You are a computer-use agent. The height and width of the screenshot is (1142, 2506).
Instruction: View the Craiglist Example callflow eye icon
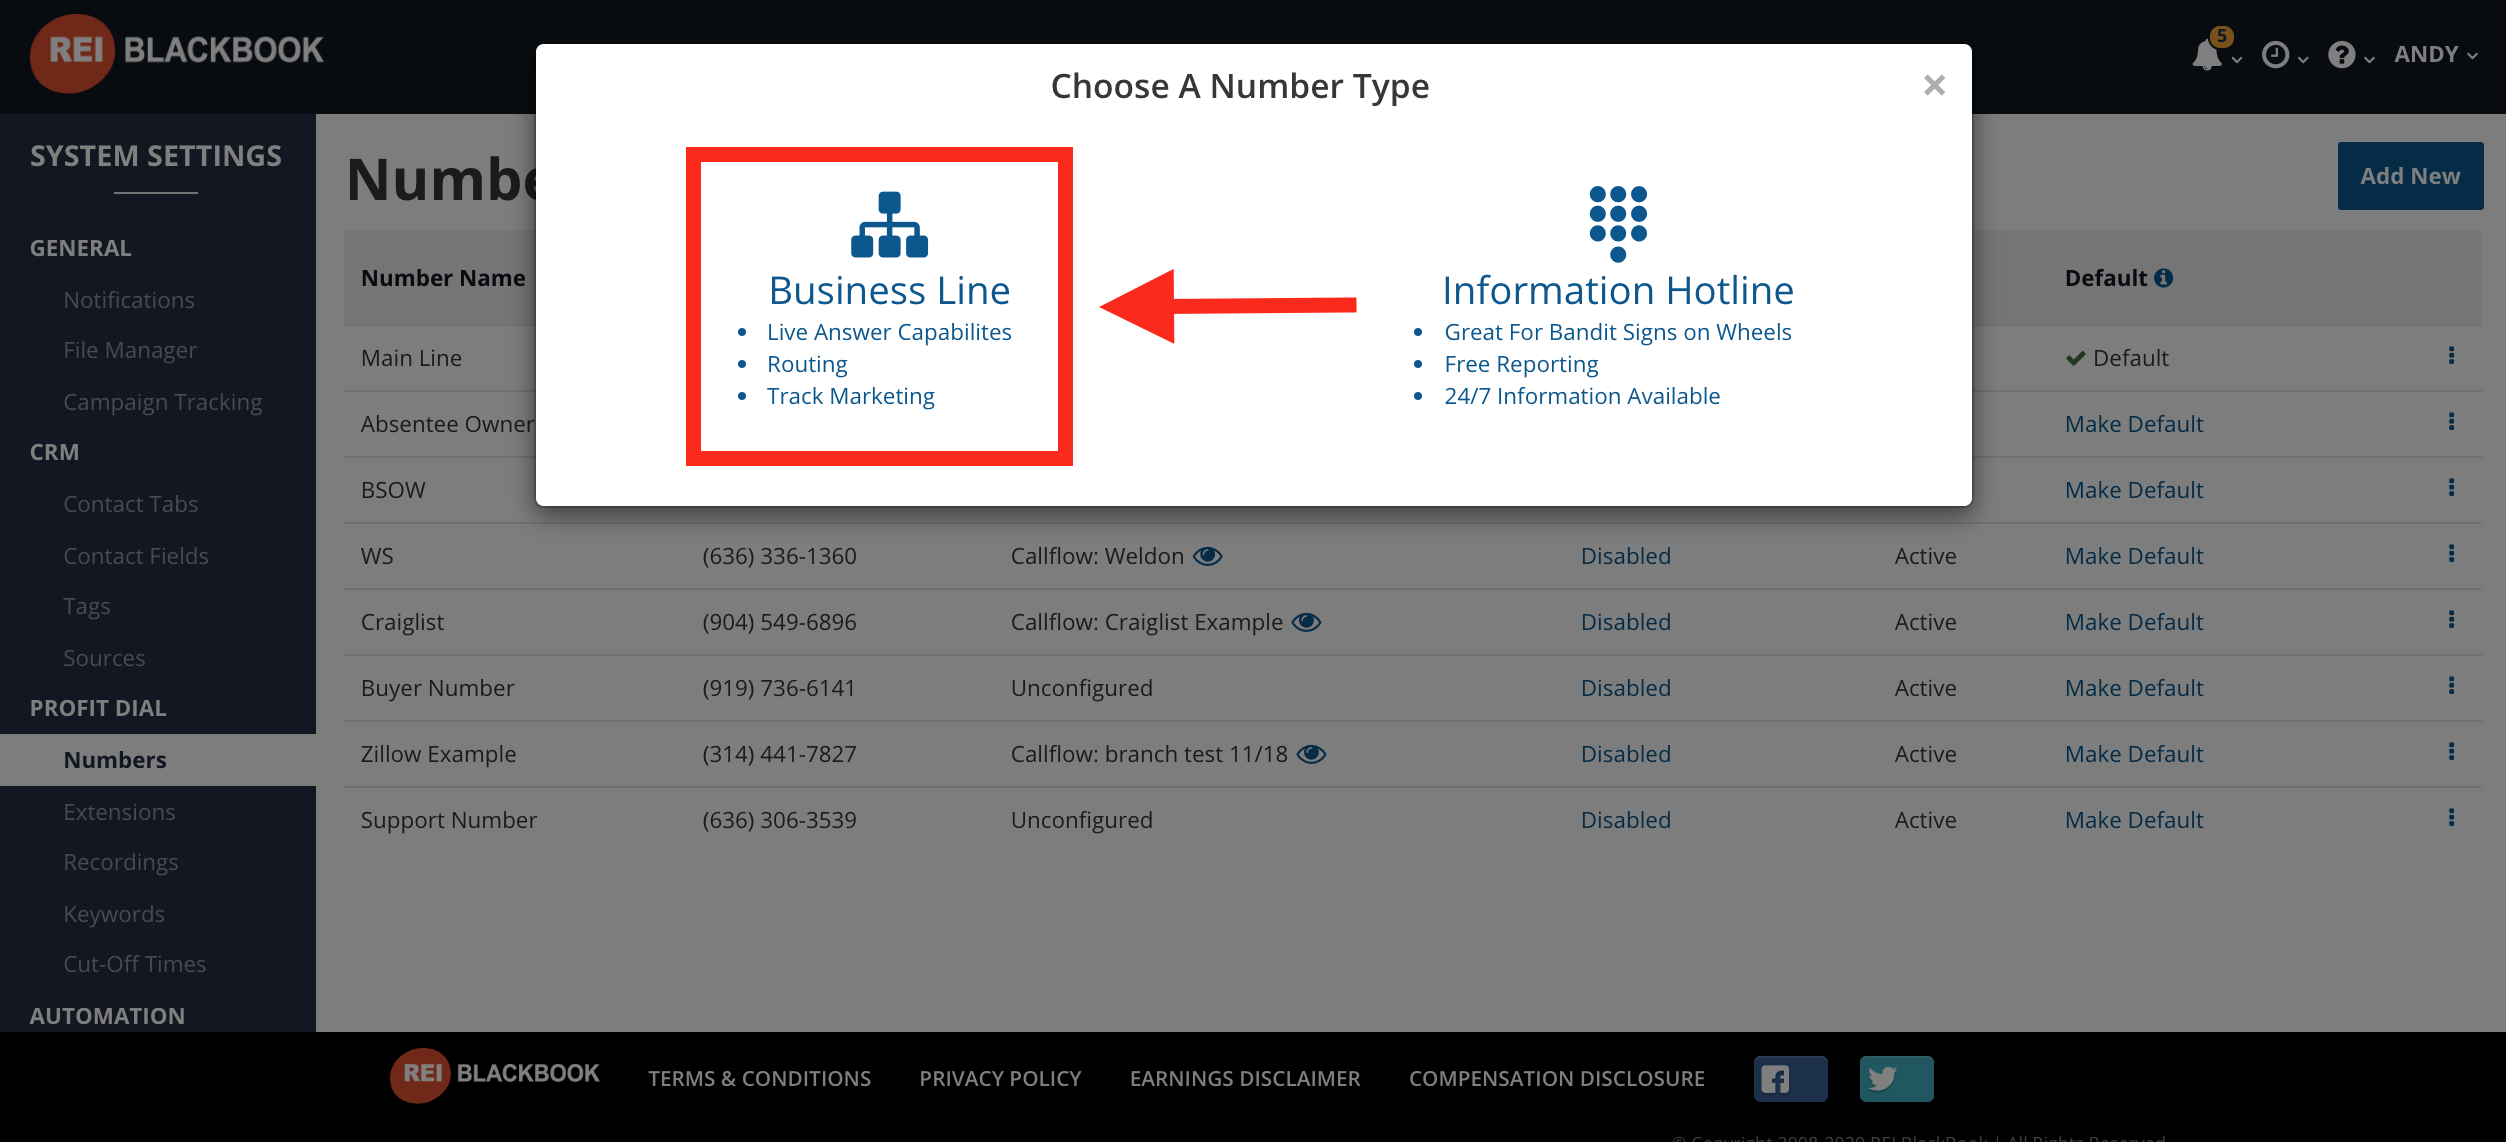pos(1307,622)
